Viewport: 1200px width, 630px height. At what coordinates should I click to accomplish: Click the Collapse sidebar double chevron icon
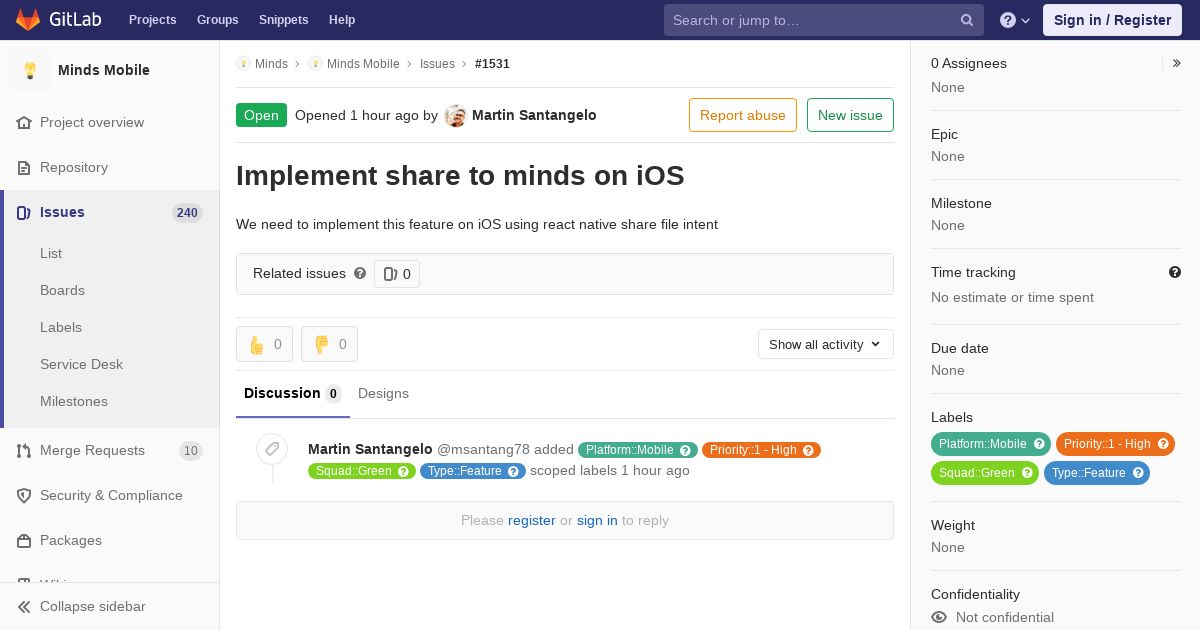[x=24, y=606]
